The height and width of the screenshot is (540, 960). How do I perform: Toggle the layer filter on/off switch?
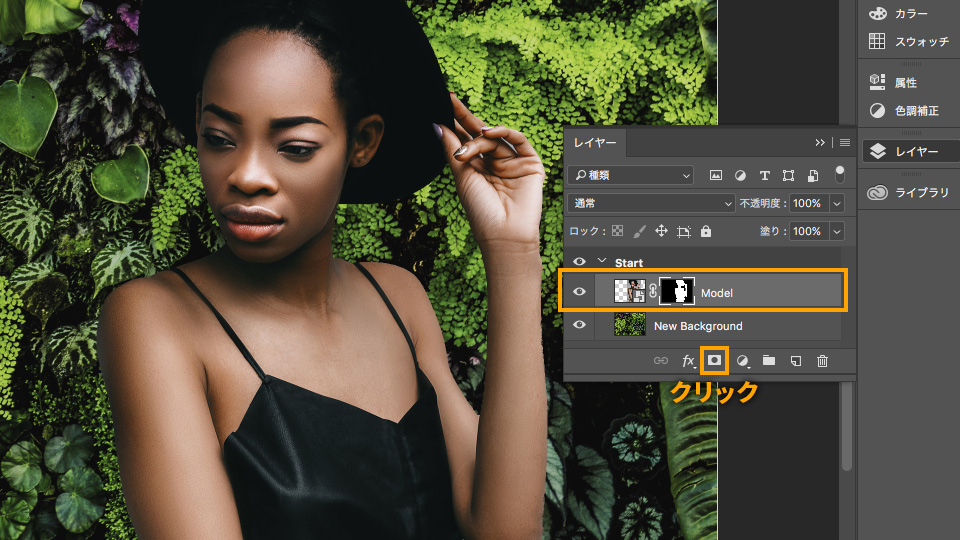(x=839, y=174)
